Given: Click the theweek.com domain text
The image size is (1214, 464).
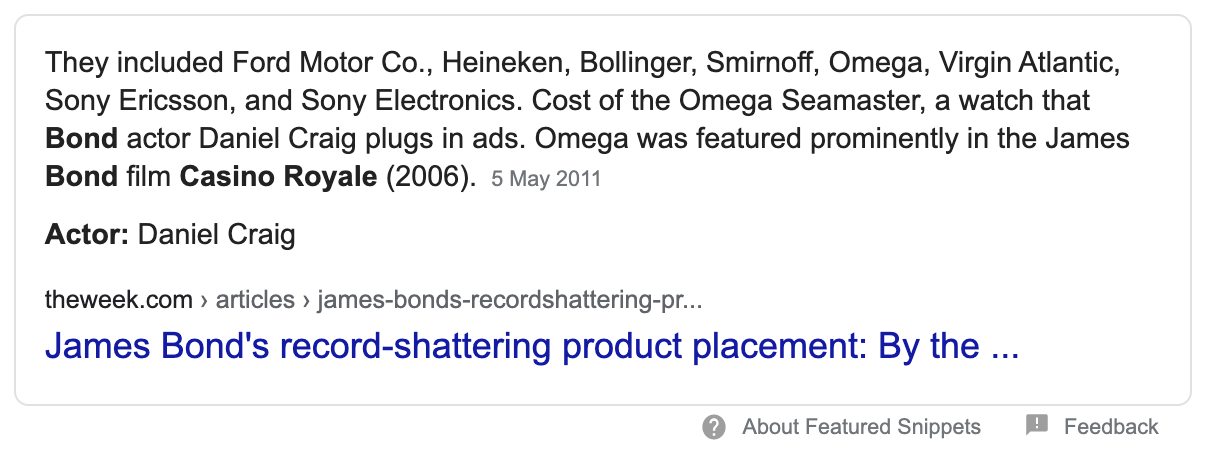Looking at the screenshot, I should pyautogui.click(x=118, y=299).
